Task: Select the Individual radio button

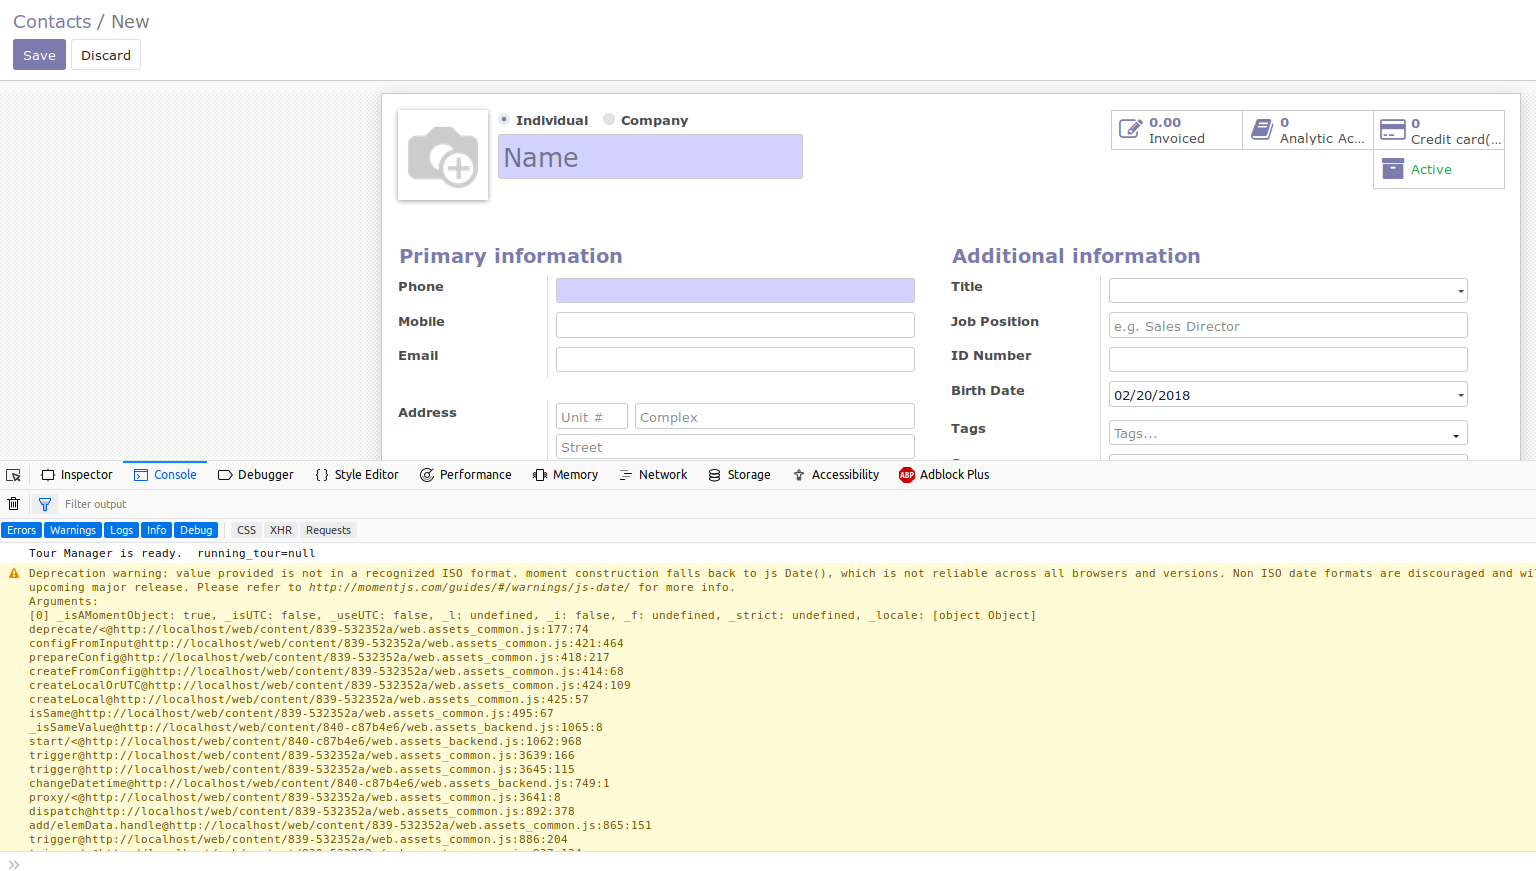Action: click(504, 118)
